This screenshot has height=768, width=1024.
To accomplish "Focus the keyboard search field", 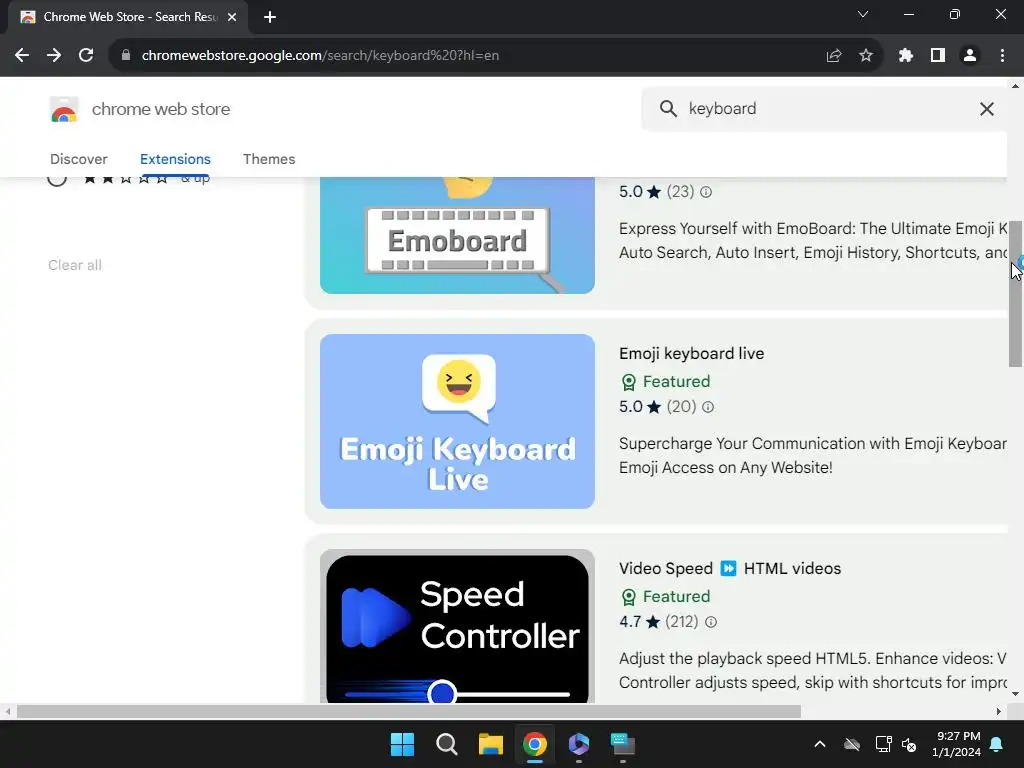I will tap(826, 108).
